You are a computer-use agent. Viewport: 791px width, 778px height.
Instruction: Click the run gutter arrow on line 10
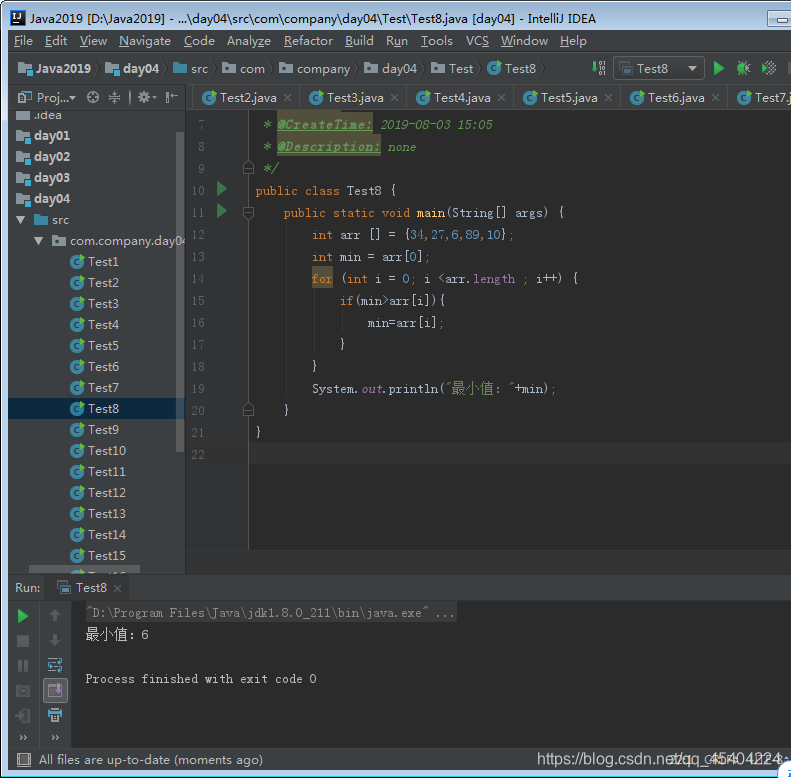pos(221,189)
